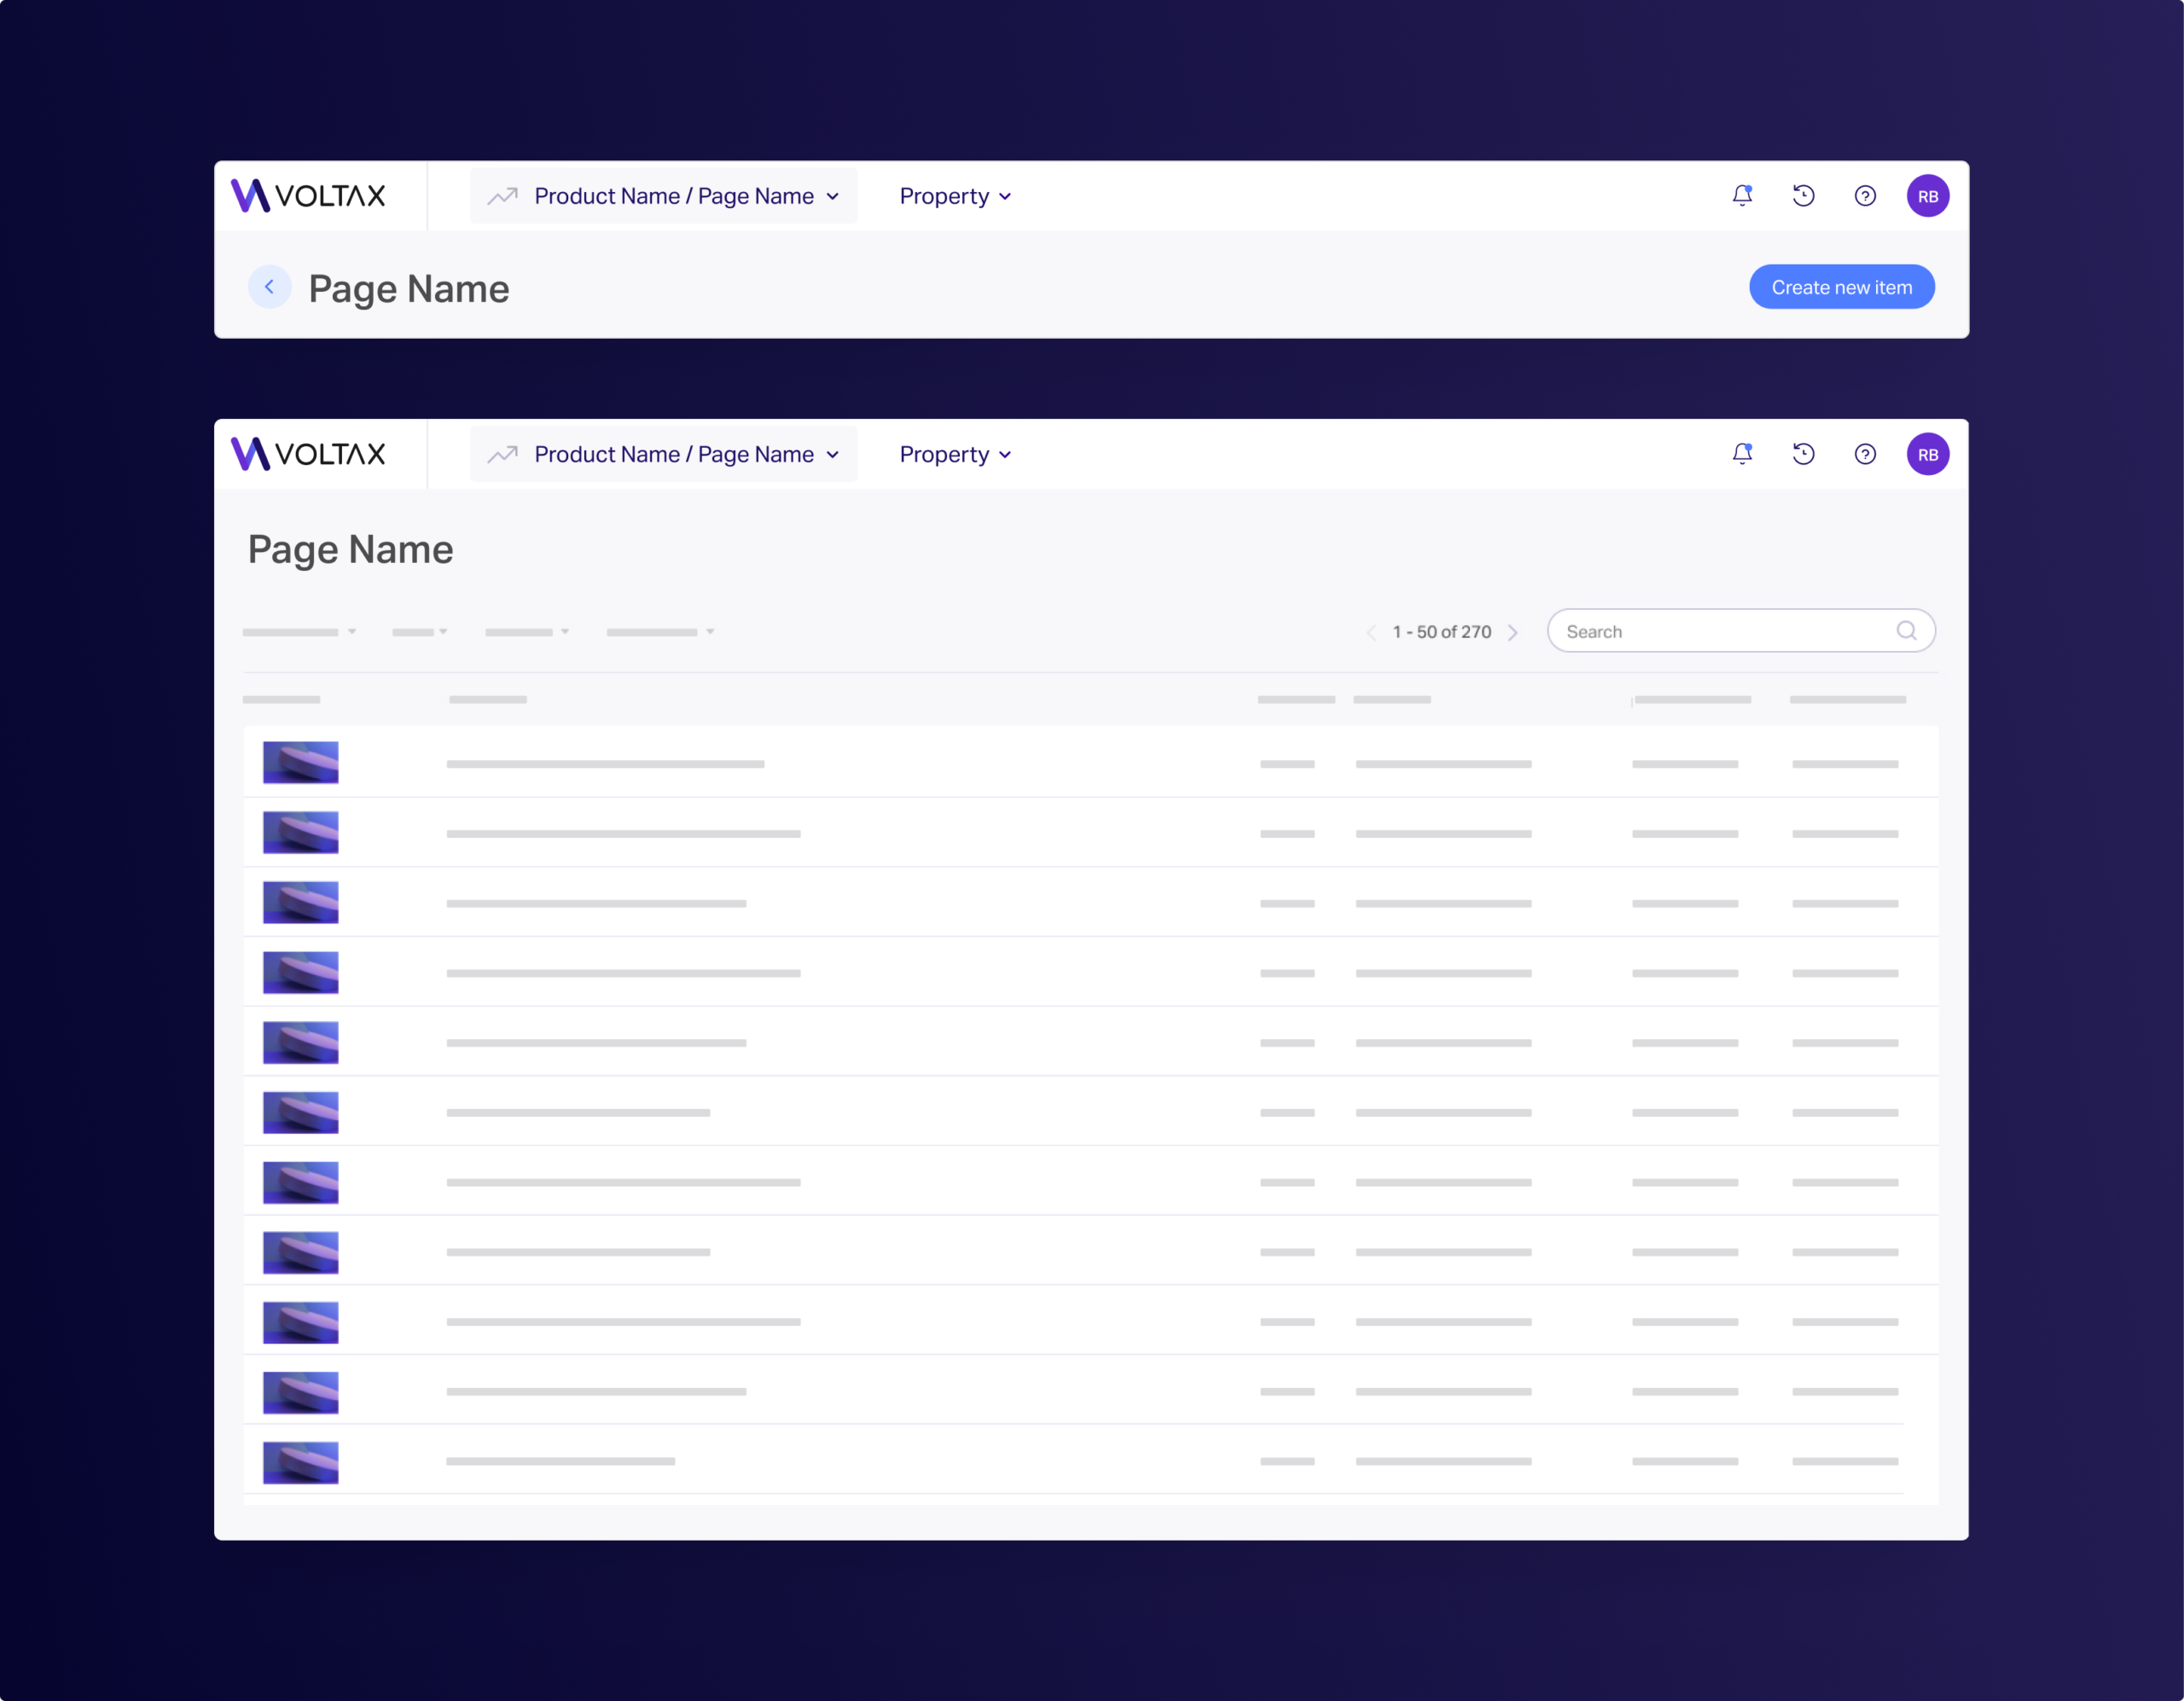The image size is (2184, 1701).
Task: Click the search magnifier icon in the search field
Action: 1906,631
